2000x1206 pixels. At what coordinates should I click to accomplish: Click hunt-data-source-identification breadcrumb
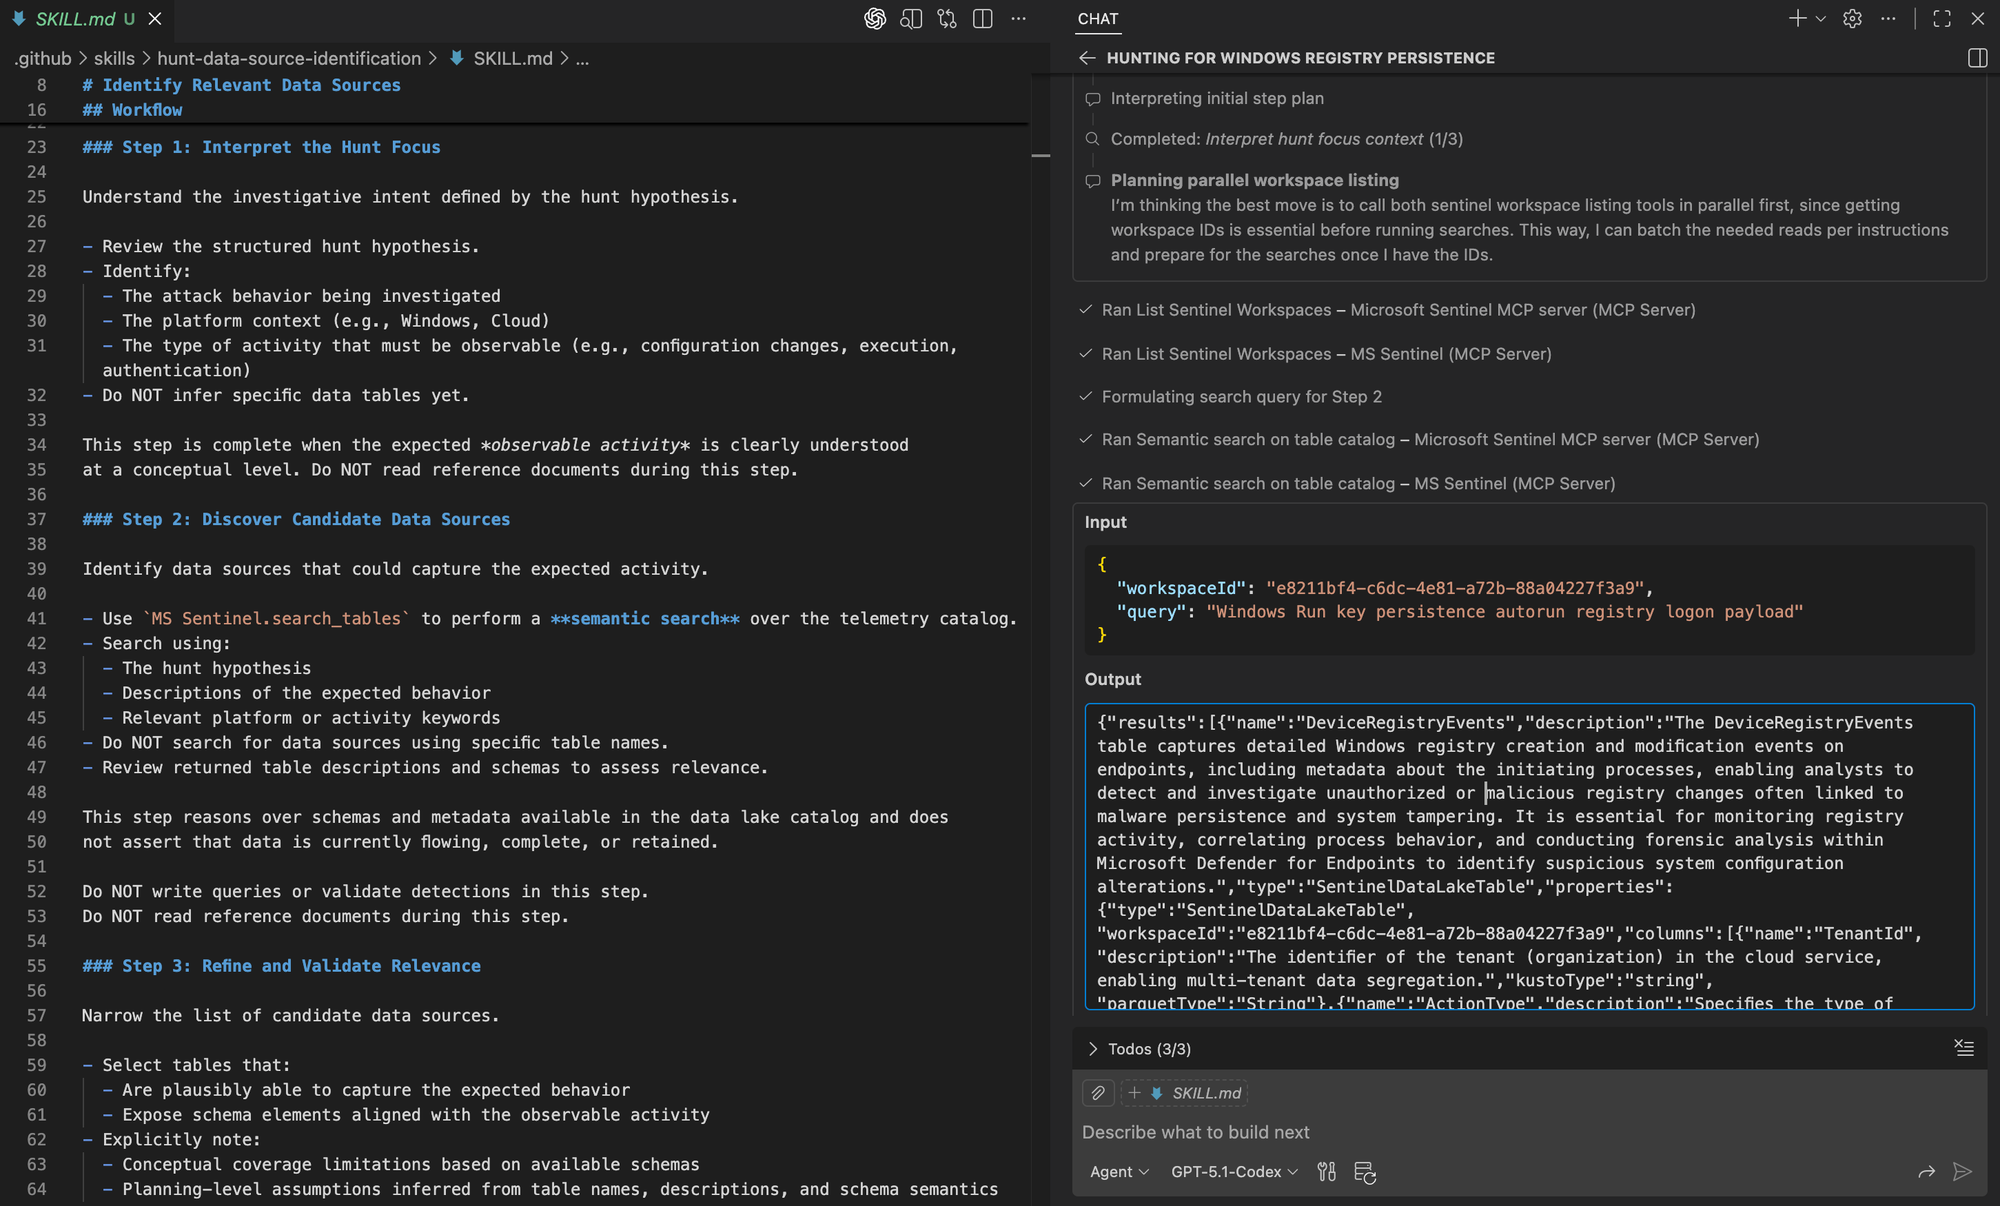coord(289,59)
